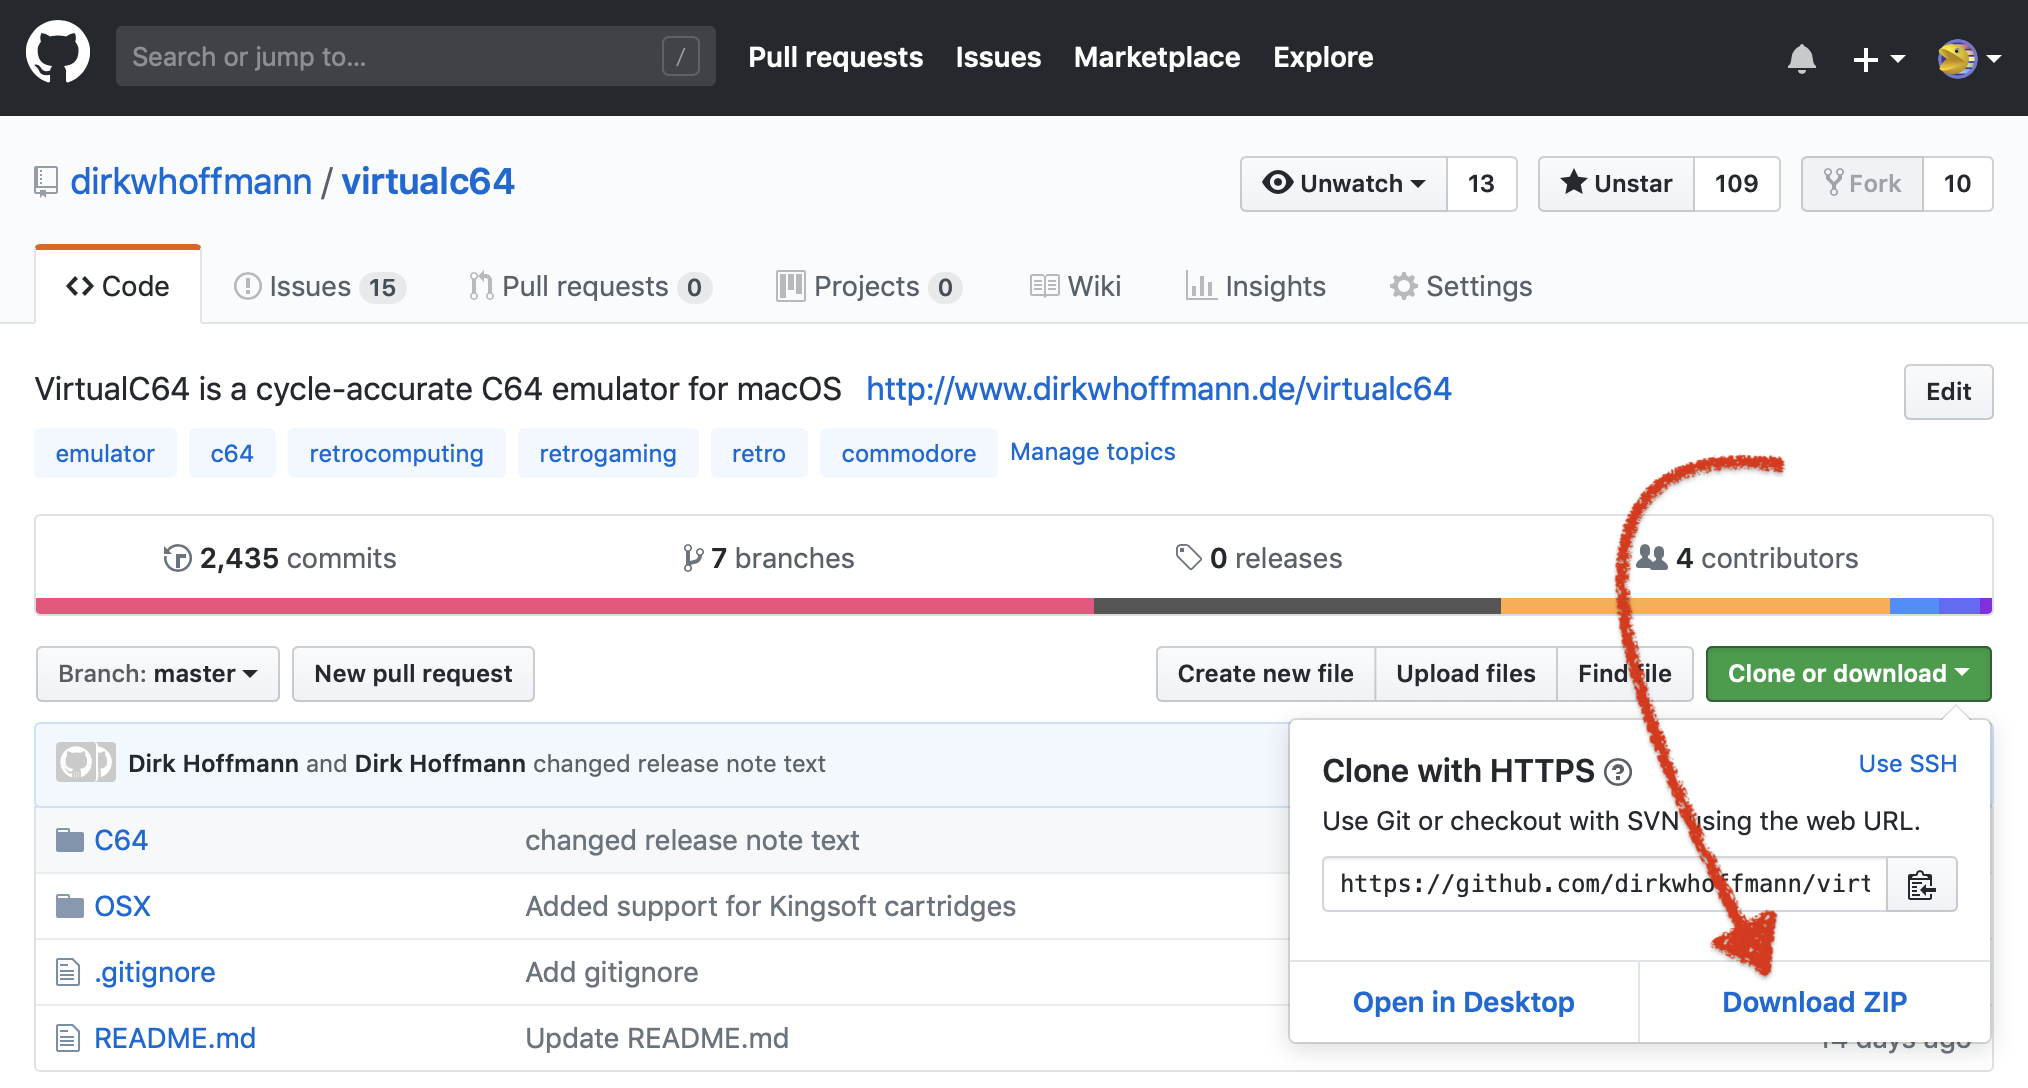Open the README.md file
The image size is (2028, 1088).
pyautogui.click(x=174, y=1038)
